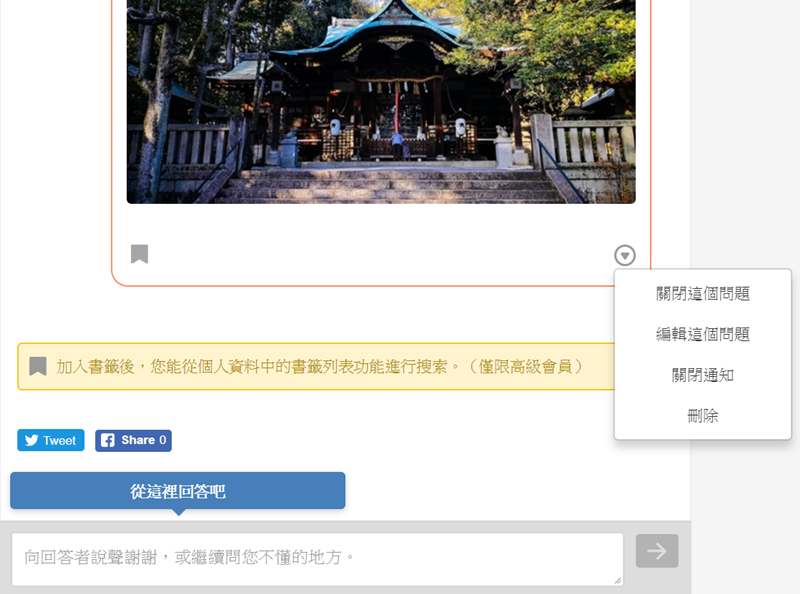Image resolution: width=800 pixels, height=594 pixels.
Task: Click the Facebook logo icon
Action: [x=108, y=440]
